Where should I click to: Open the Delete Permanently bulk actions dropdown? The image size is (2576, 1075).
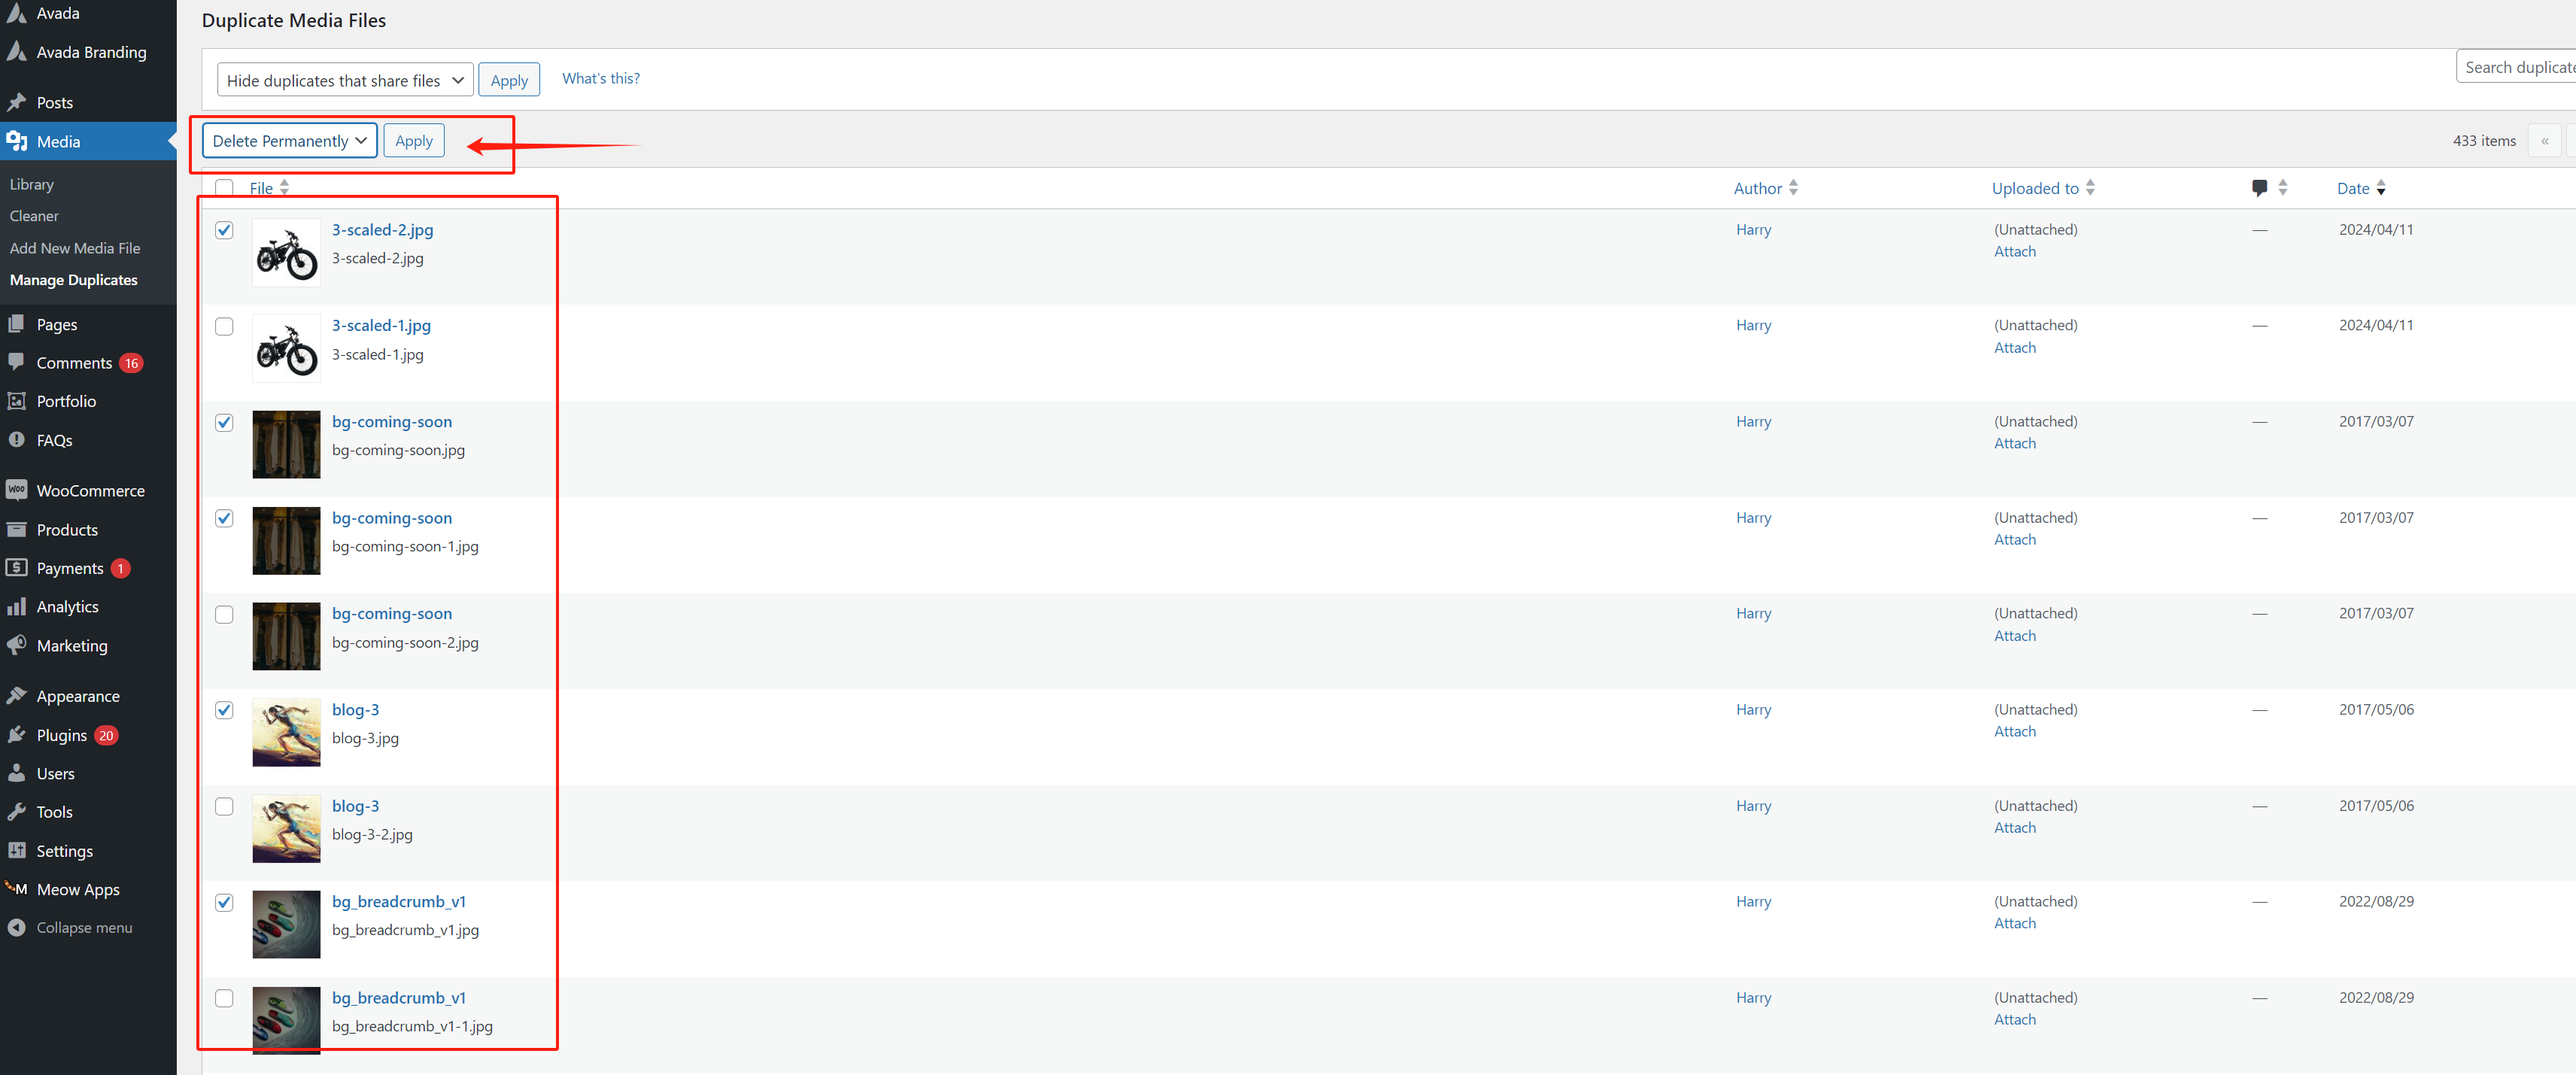[x=289, y=141]
